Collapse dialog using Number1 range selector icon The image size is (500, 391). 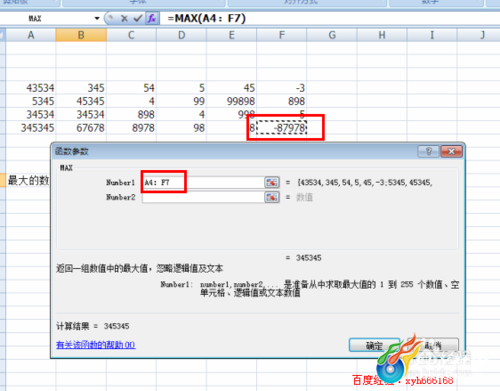coord(272,182)
